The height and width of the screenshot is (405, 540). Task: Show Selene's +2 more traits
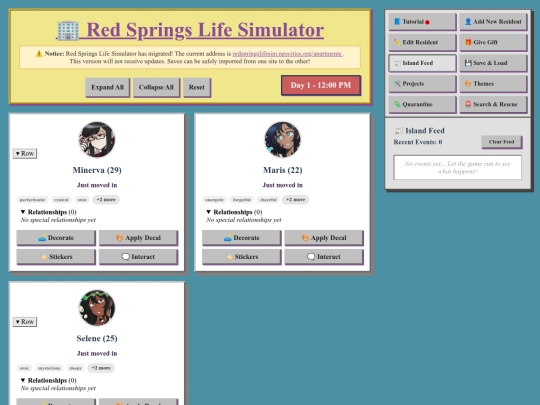101,368
